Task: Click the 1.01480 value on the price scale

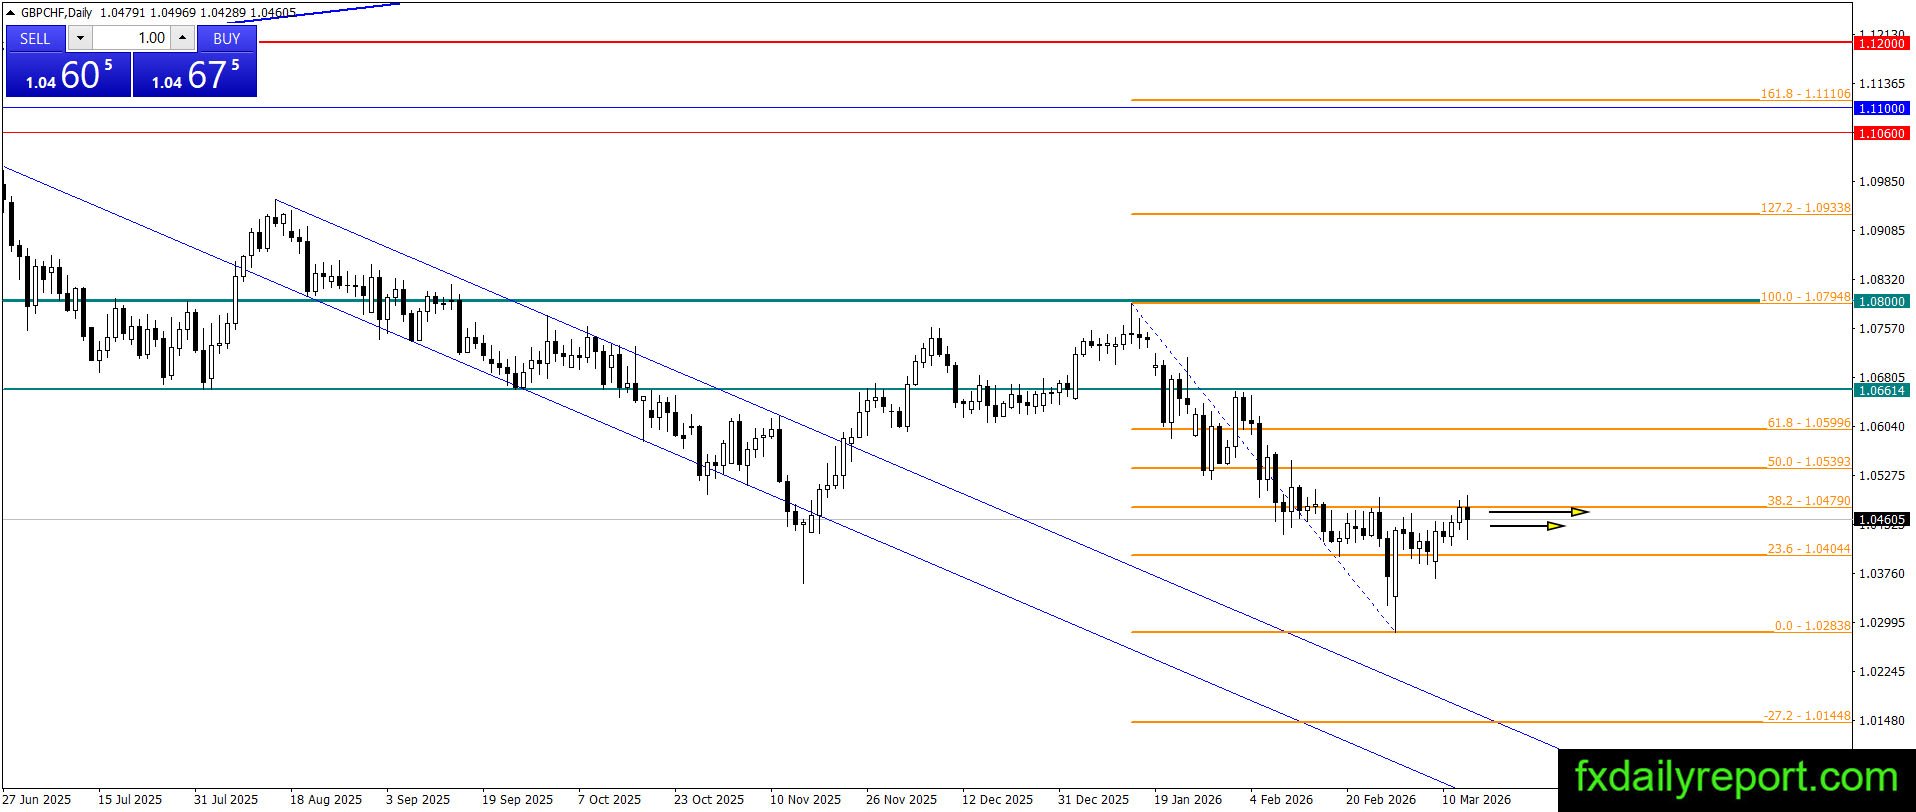Action: (1880, 721)
